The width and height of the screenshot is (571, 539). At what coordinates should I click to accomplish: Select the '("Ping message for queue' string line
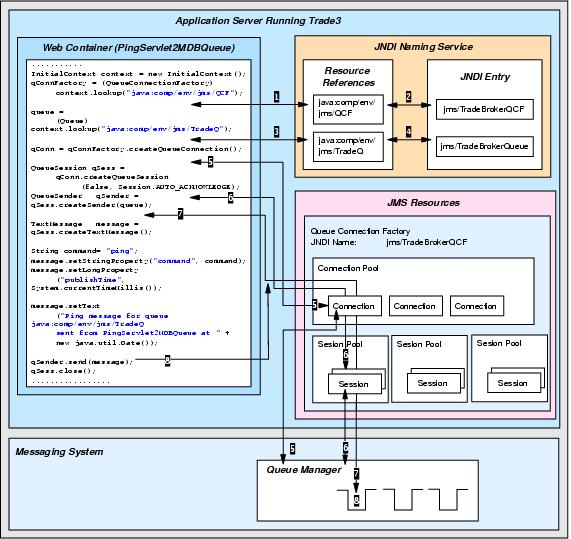(x=113, y=316)
